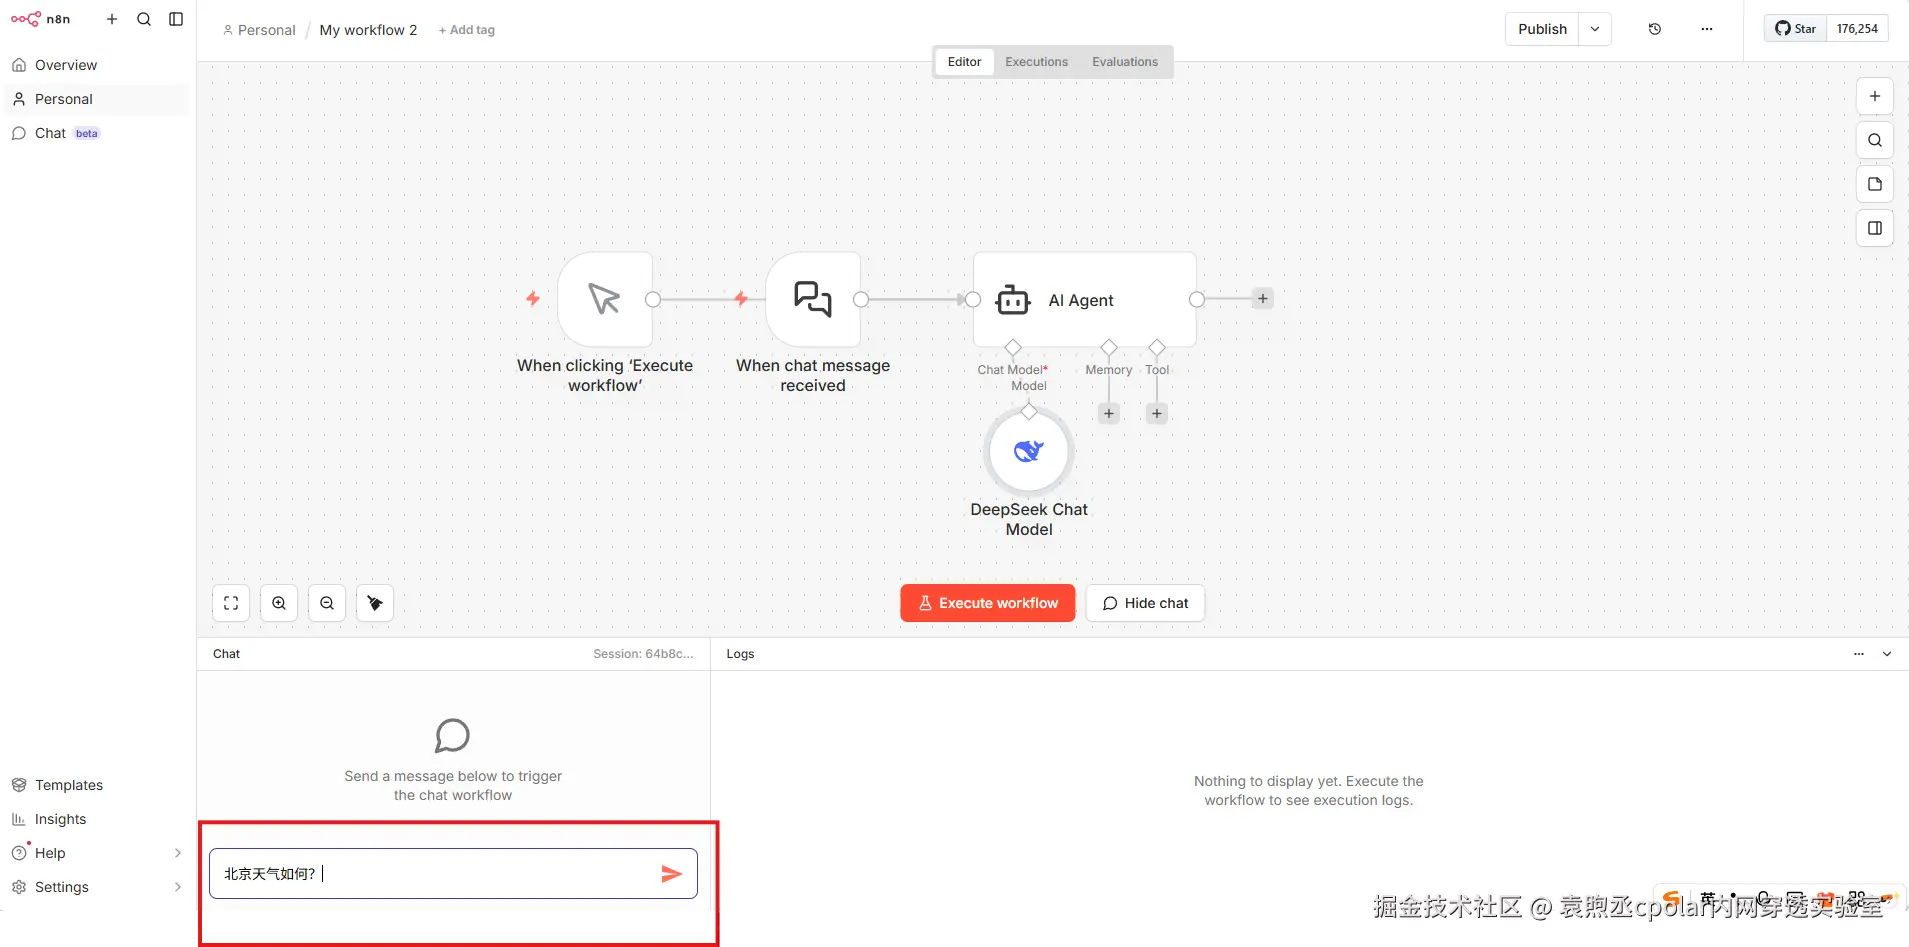Click the plus button under Tool
Viewport: 1909px width, 947px height.
click(1157, 413)
